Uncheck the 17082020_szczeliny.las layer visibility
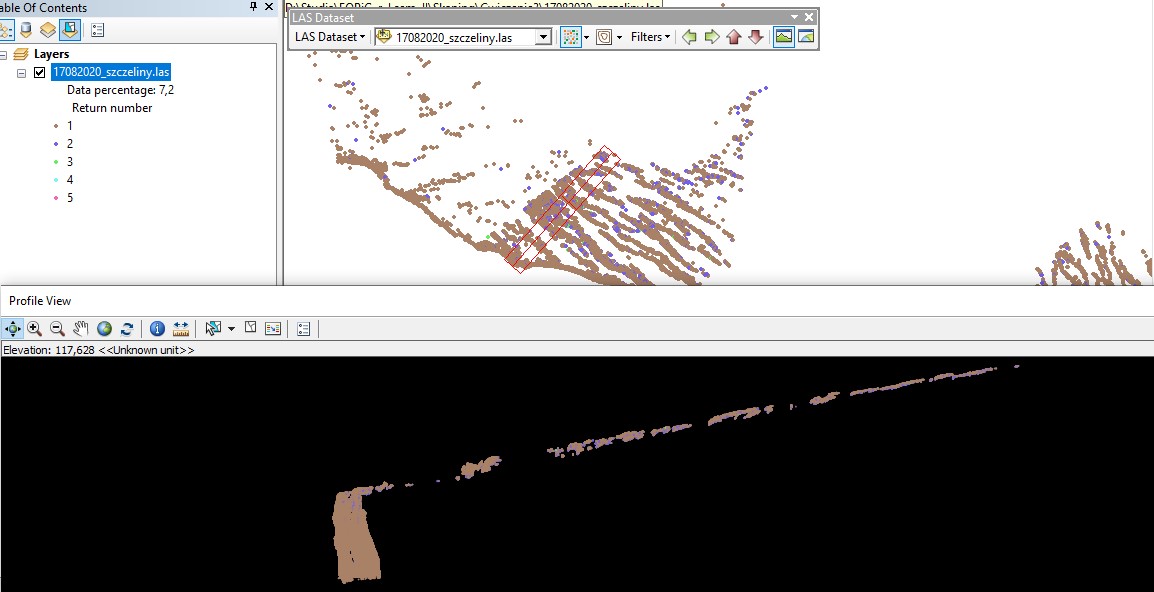This screenshot has height=592, width=1154. tap(40, 72)
